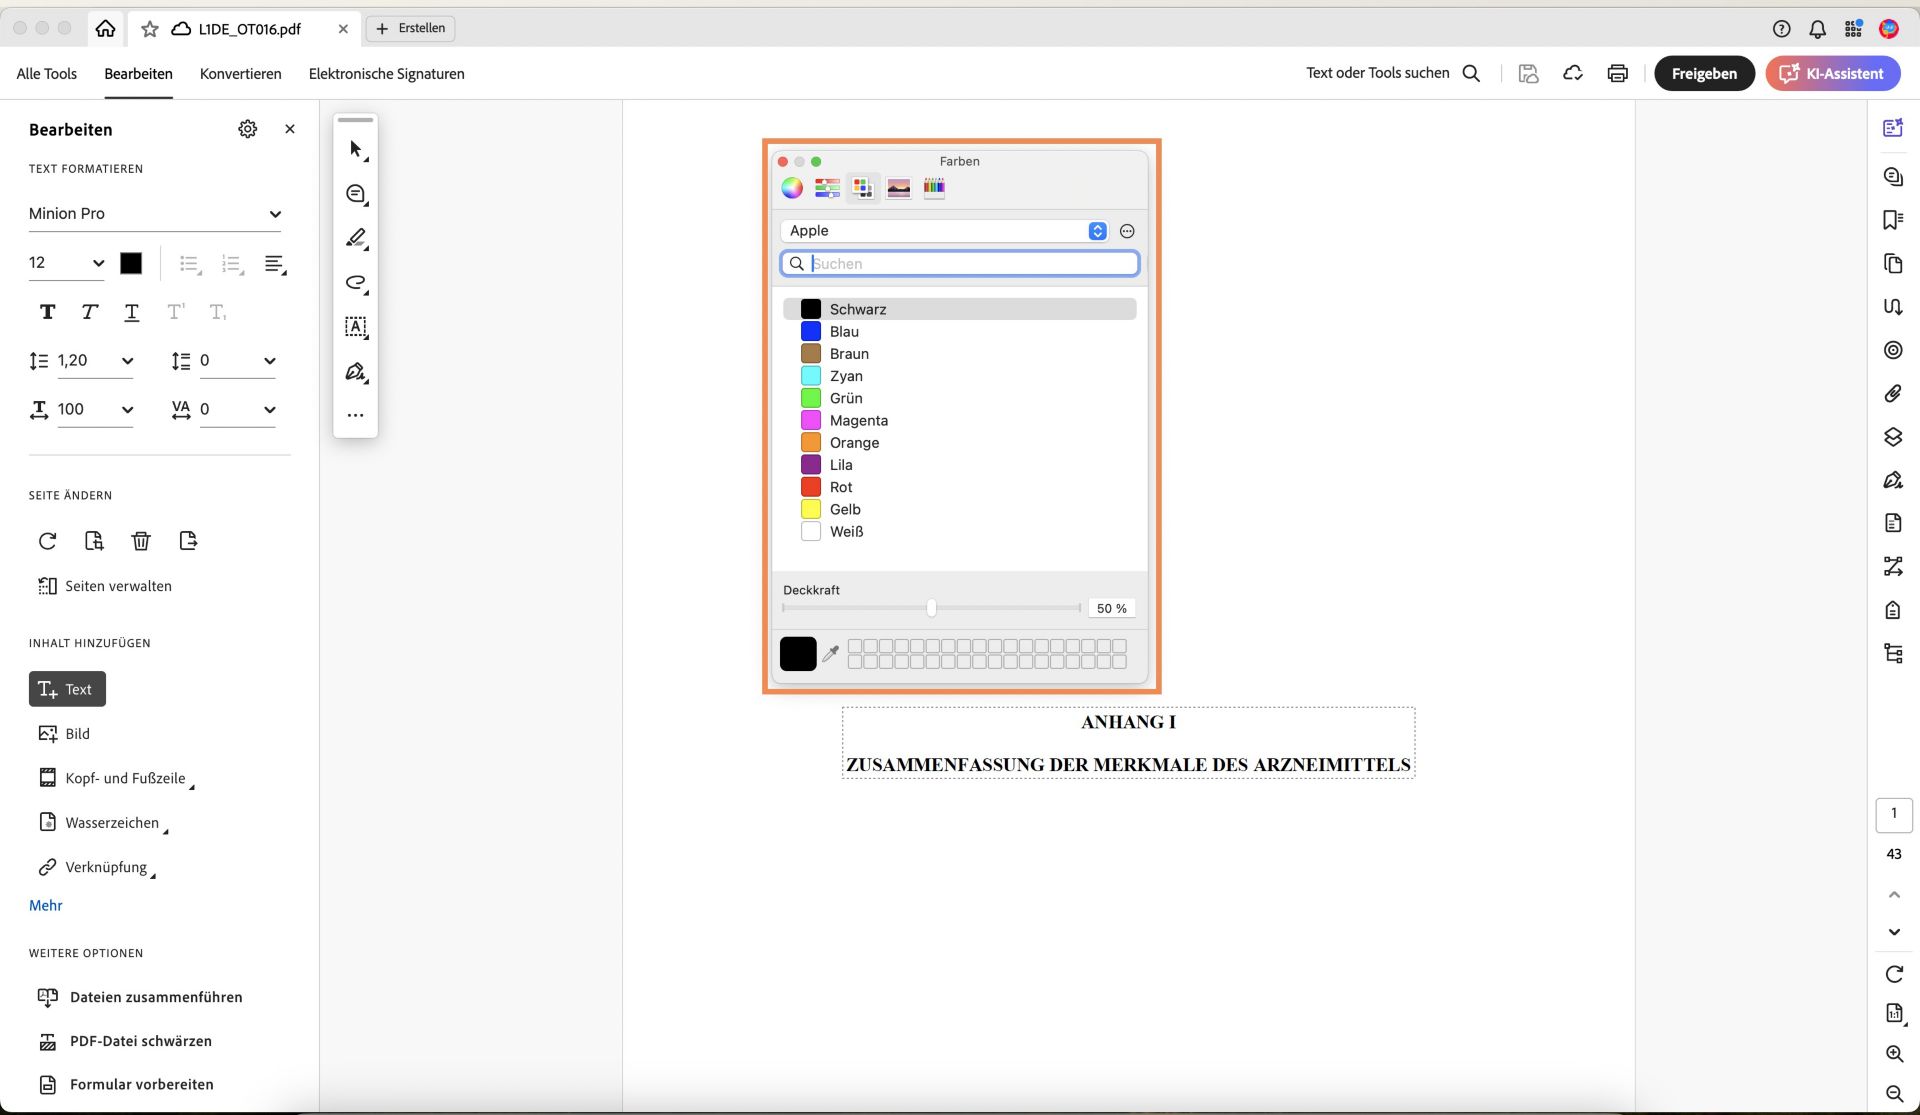
Task: Switch to the Konvertieren tab
Action: coord(240,73)
